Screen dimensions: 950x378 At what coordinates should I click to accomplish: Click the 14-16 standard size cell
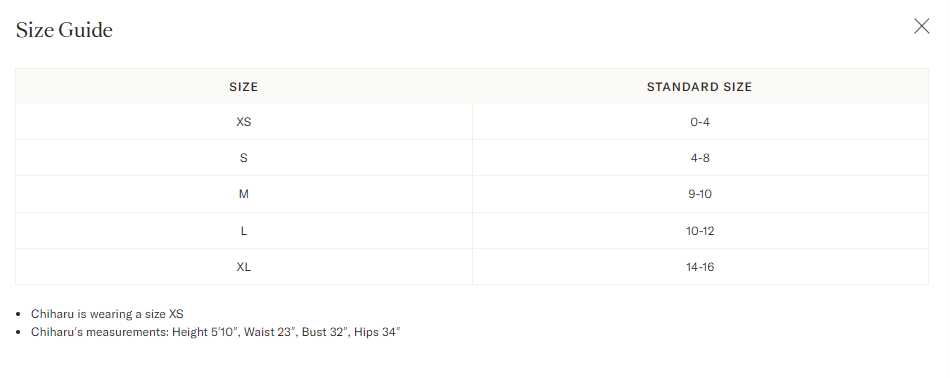pos(700,267)
